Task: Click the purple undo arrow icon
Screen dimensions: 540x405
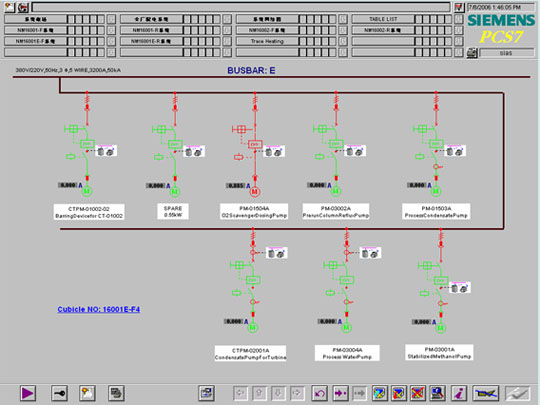Action: (x=320, y=393)
